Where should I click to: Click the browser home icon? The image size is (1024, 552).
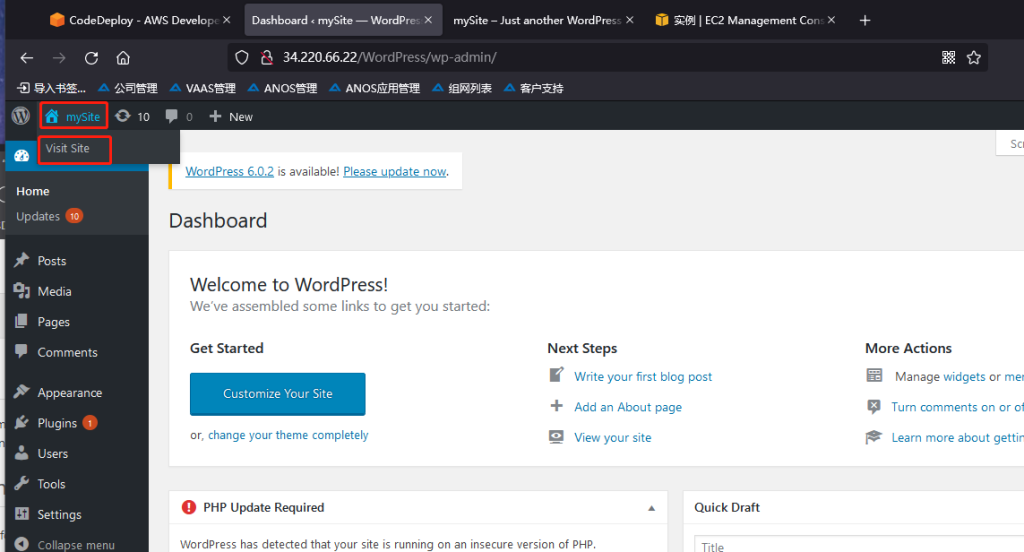pos(123,58)
